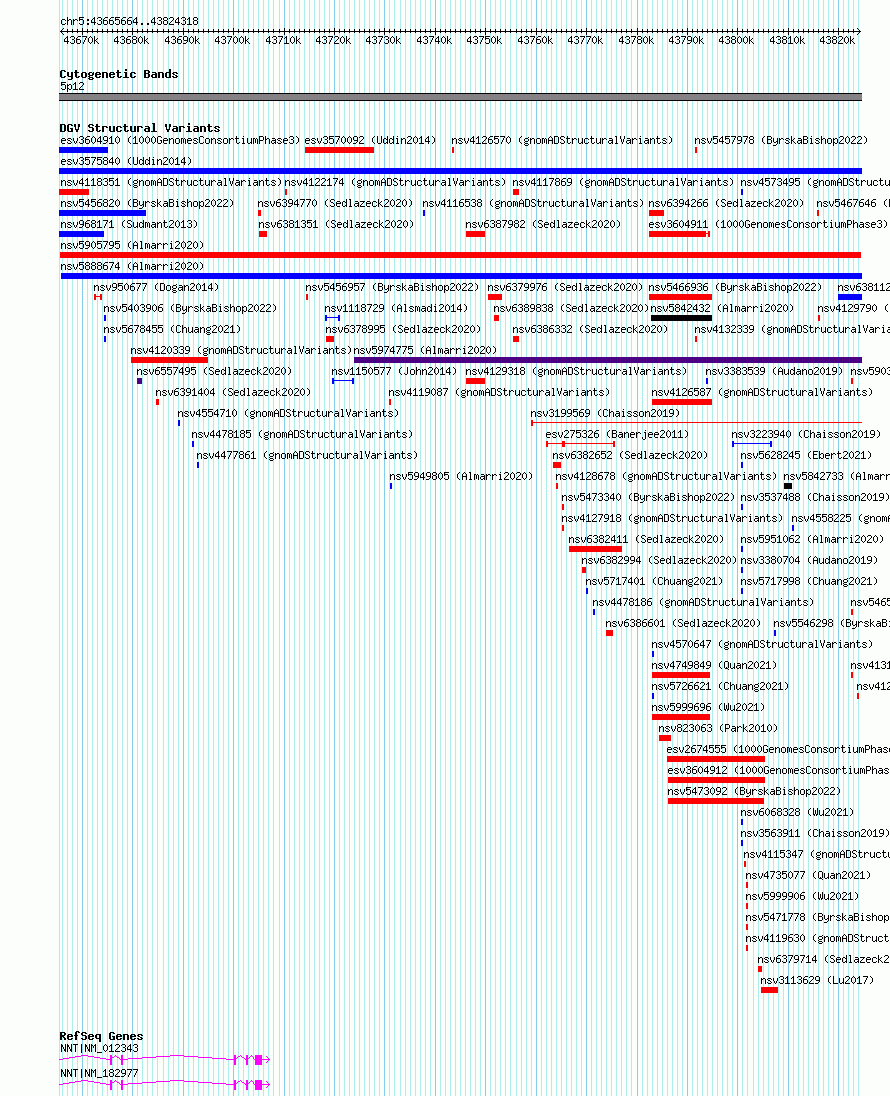Click nsv5473092 (ByrskaBishop2022) label
The image size is (890, 1096).
click(x=754, y=790)
